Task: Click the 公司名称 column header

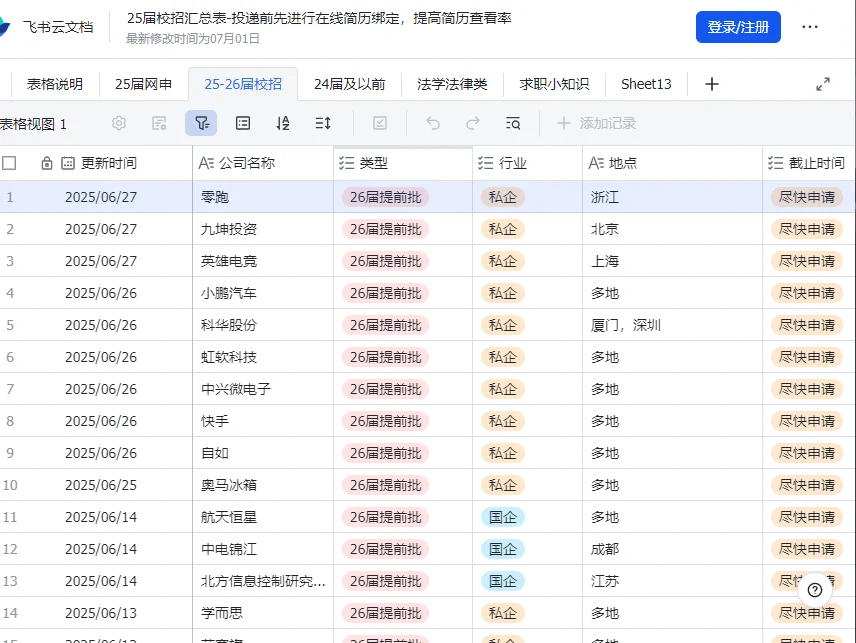Action: coord(263,163)
